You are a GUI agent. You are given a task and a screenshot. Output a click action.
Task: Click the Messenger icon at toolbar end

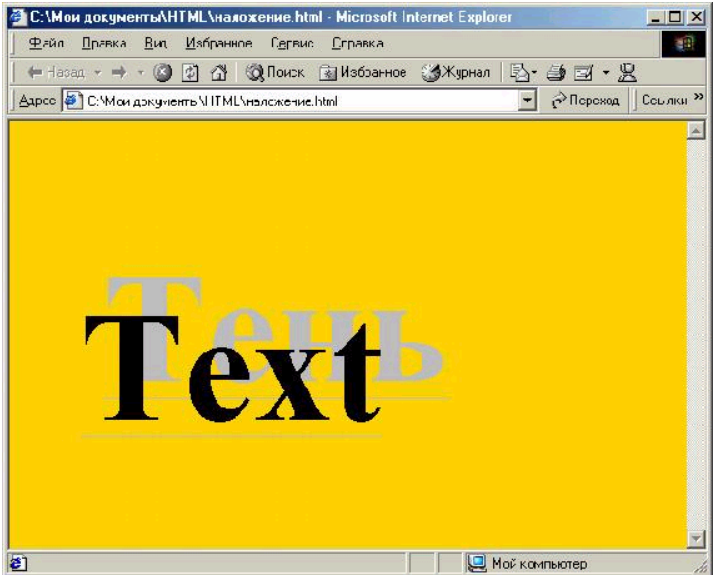(x=628, y=73)
